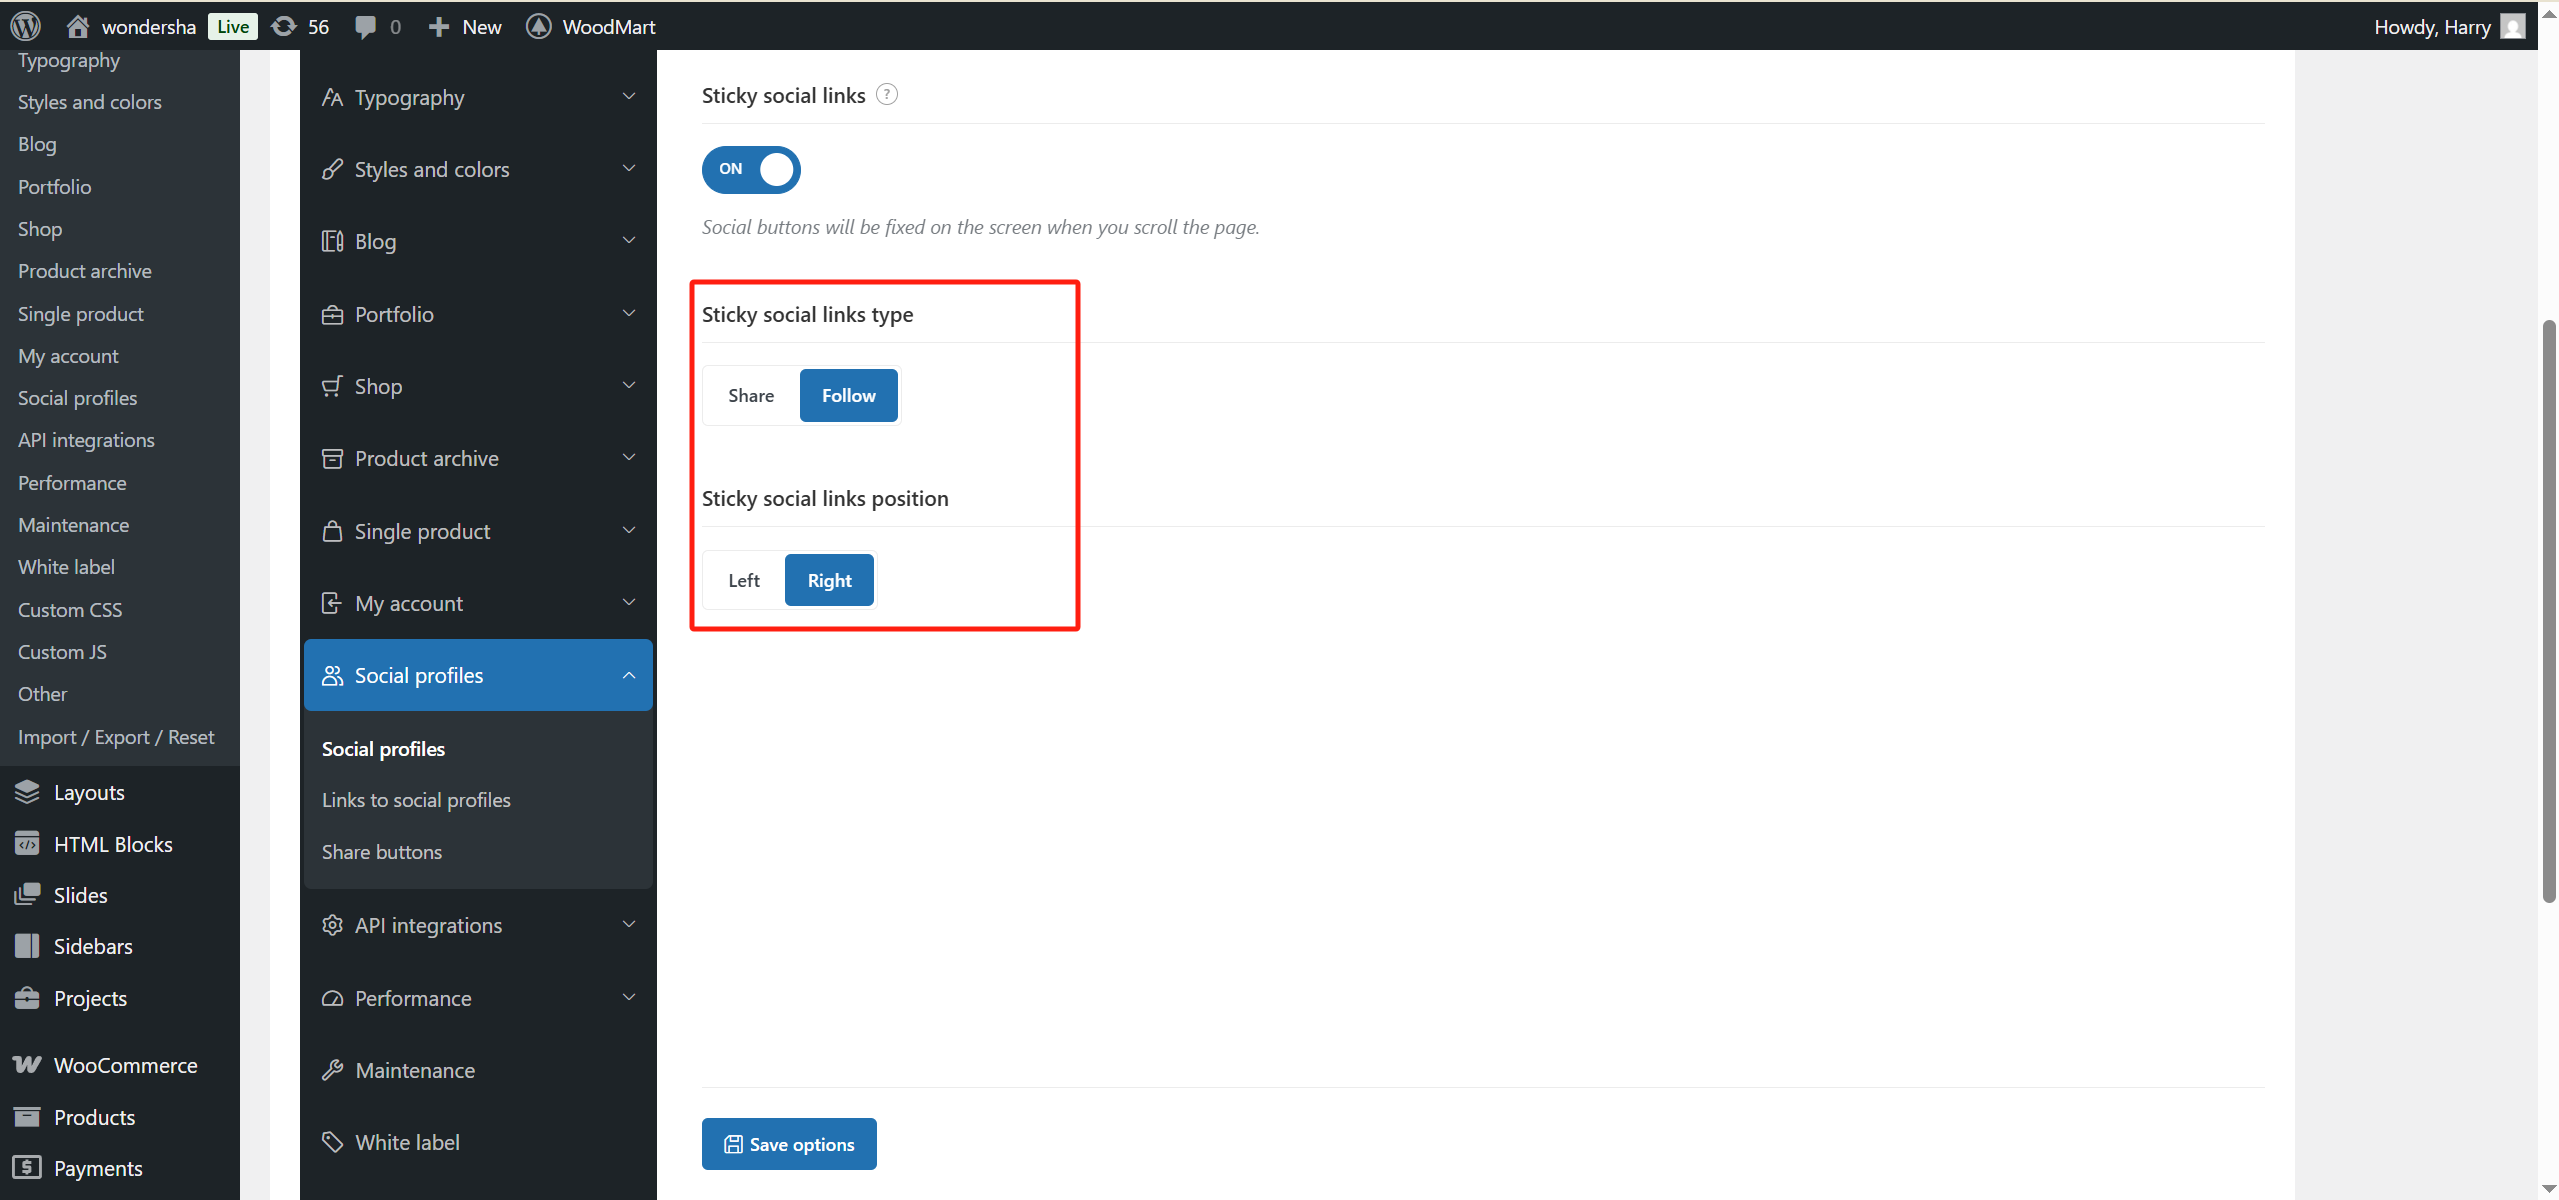The width and height of the screenshot is (2559, 1200).
Task: Select the Right position button
Action: point(829,580)
